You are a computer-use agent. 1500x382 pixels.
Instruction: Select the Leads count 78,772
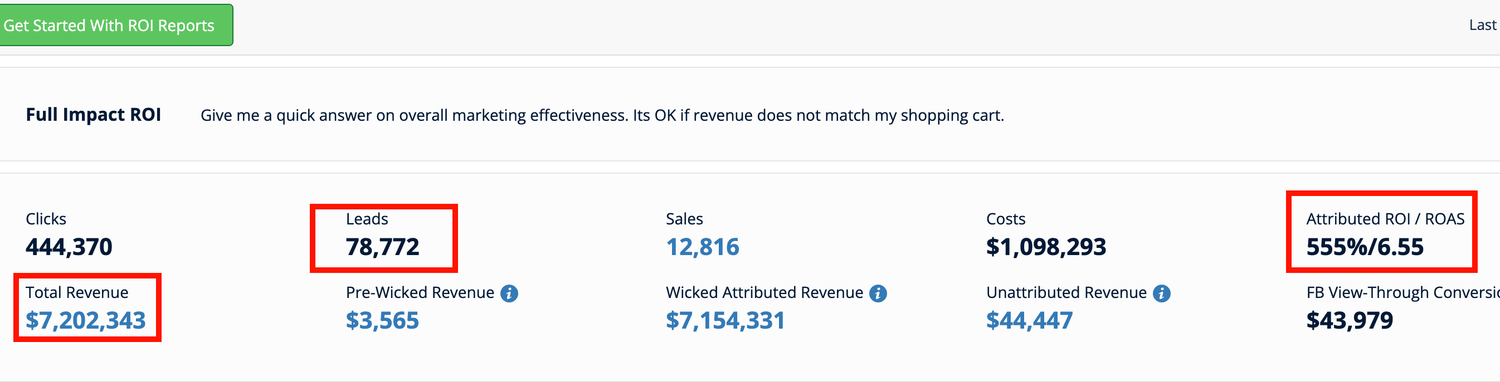tap(382, 247)
